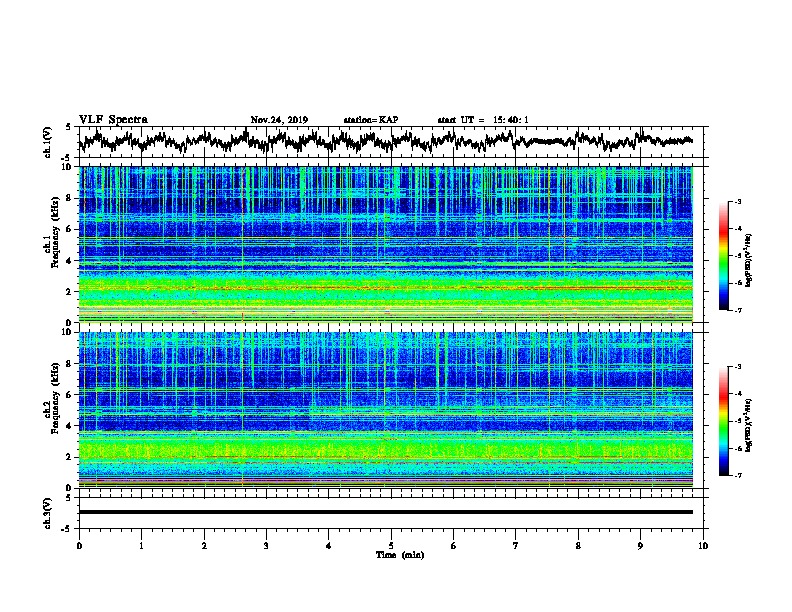The height and width of the screenshot is (612, 792).
Task: Click the time axis tick label "6"
Action: coord(453,546)
